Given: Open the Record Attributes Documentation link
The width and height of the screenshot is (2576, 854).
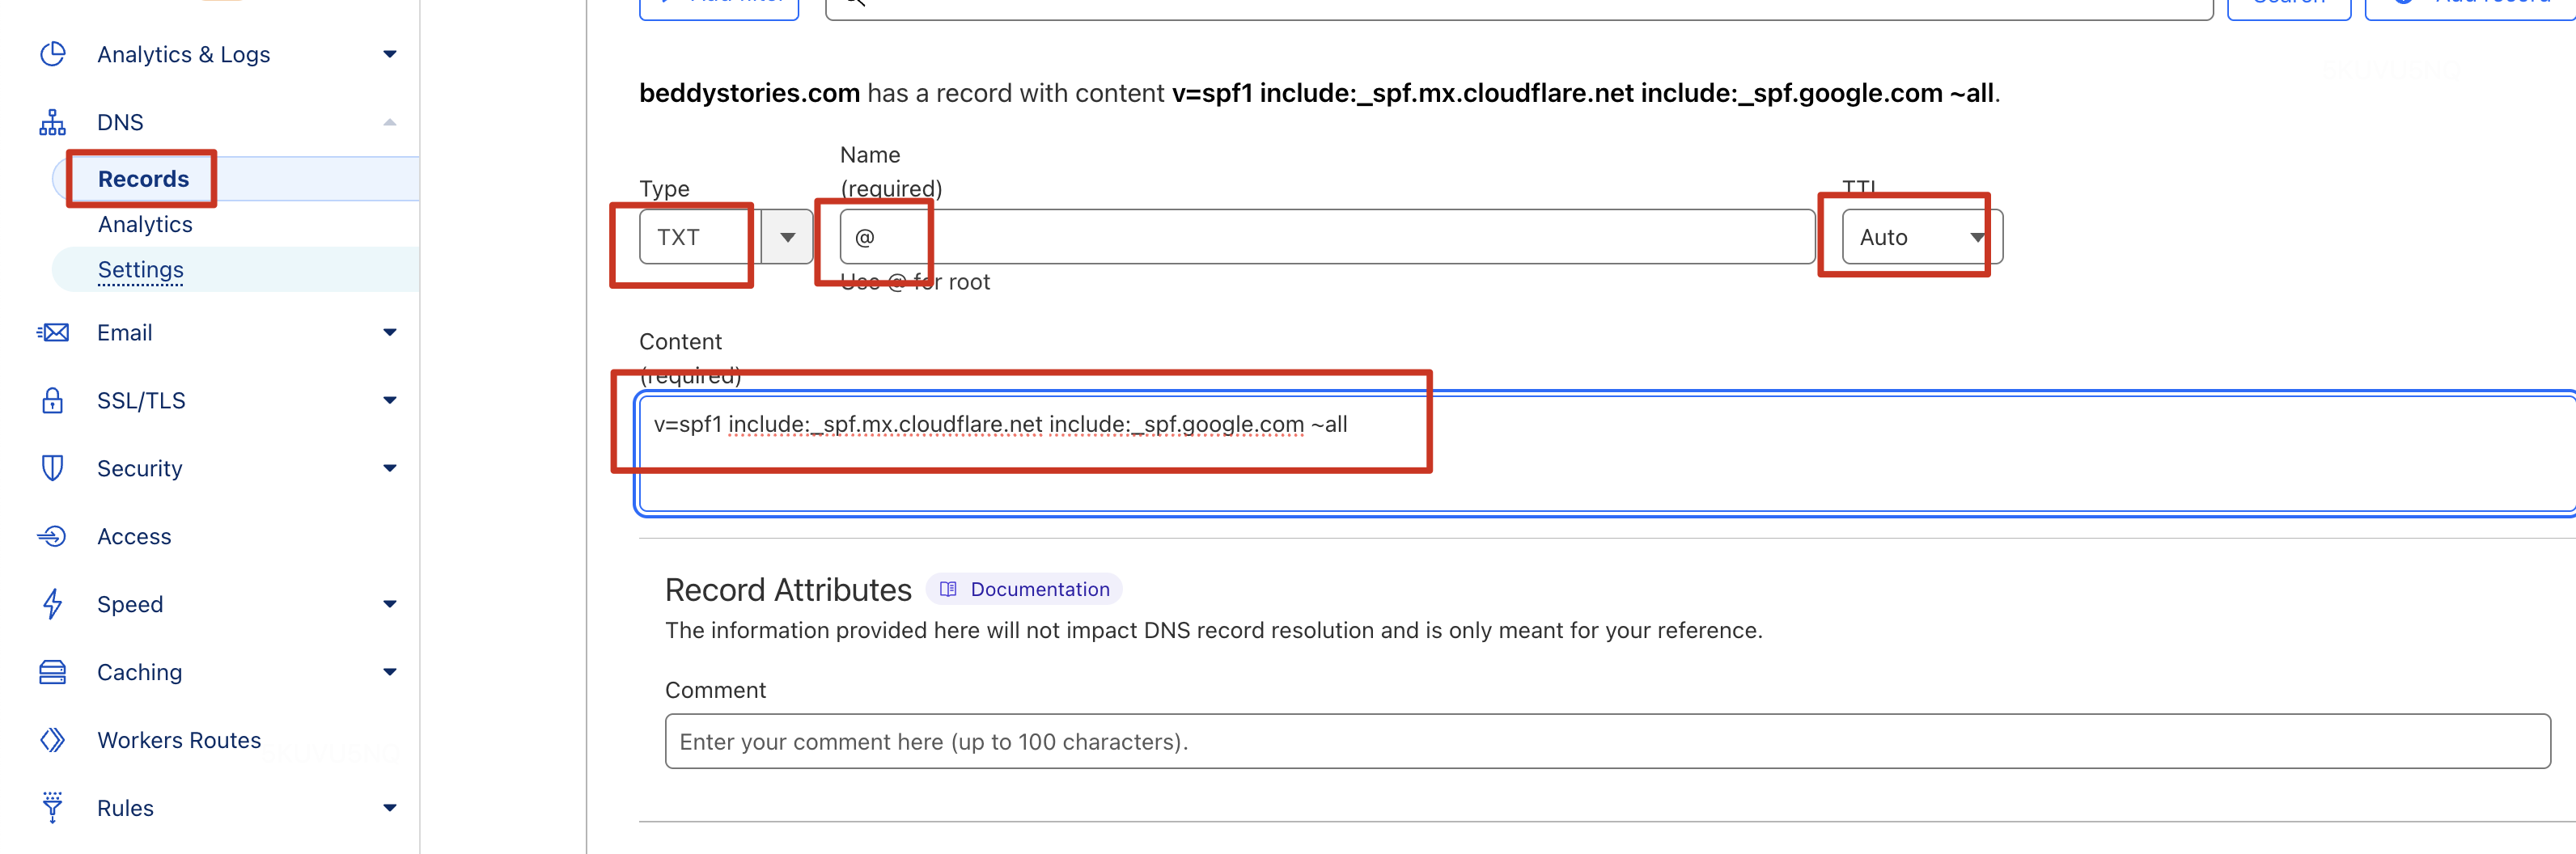Looking at the screenshot, I should 1039,589.
